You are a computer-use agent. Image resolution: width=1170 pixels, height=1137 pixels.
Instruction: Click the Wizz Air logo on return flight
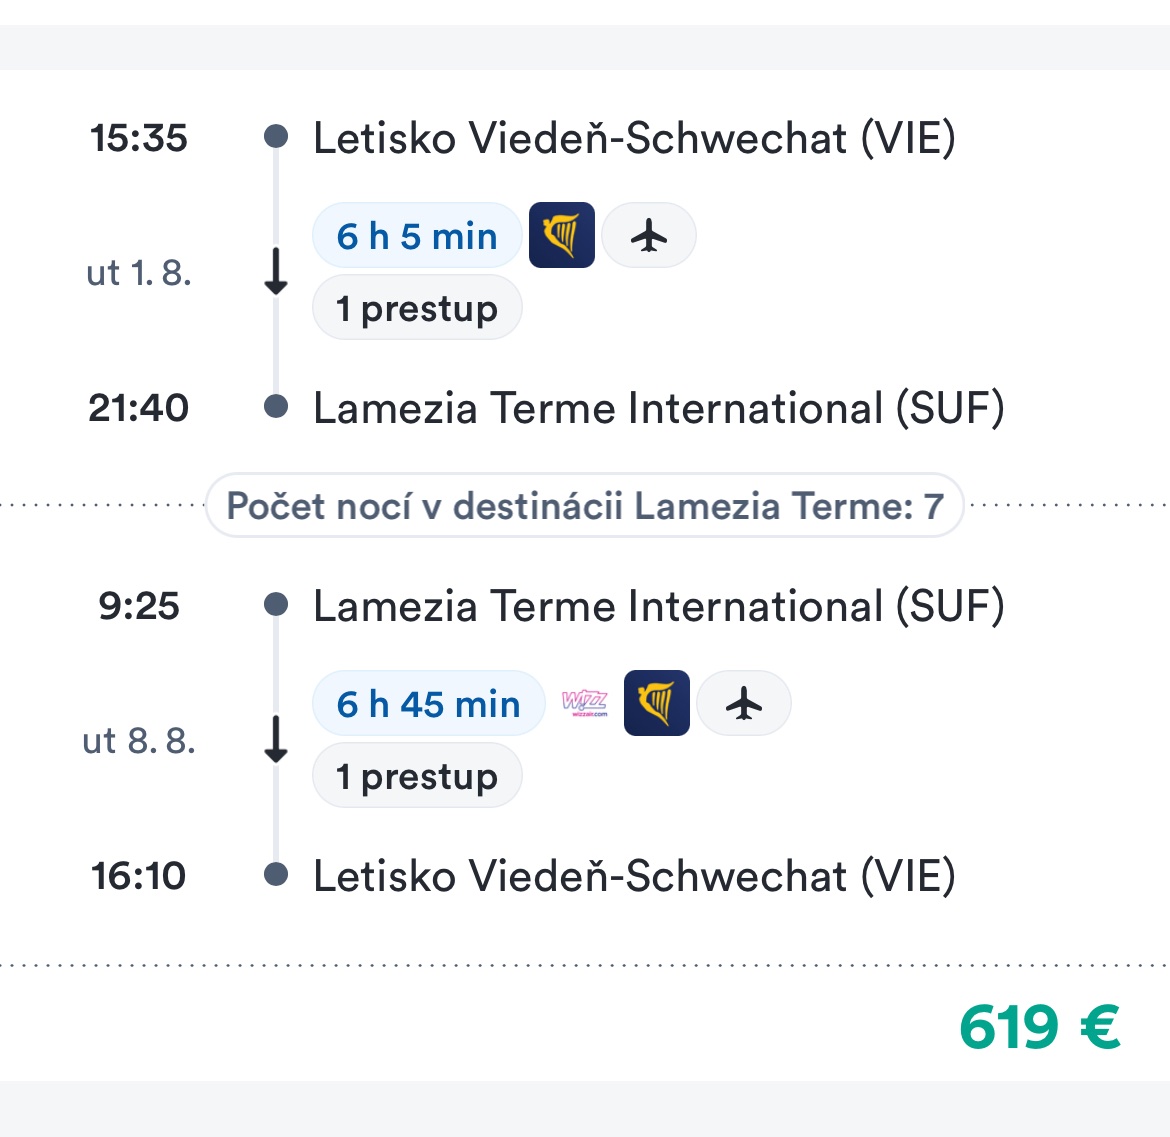point(584,704)
